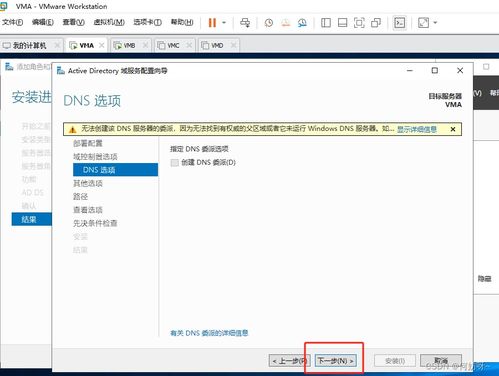The height and width of the screenshot is (376, 499).
Task: Click the 安装(I) install button
Action: point(395,361)
